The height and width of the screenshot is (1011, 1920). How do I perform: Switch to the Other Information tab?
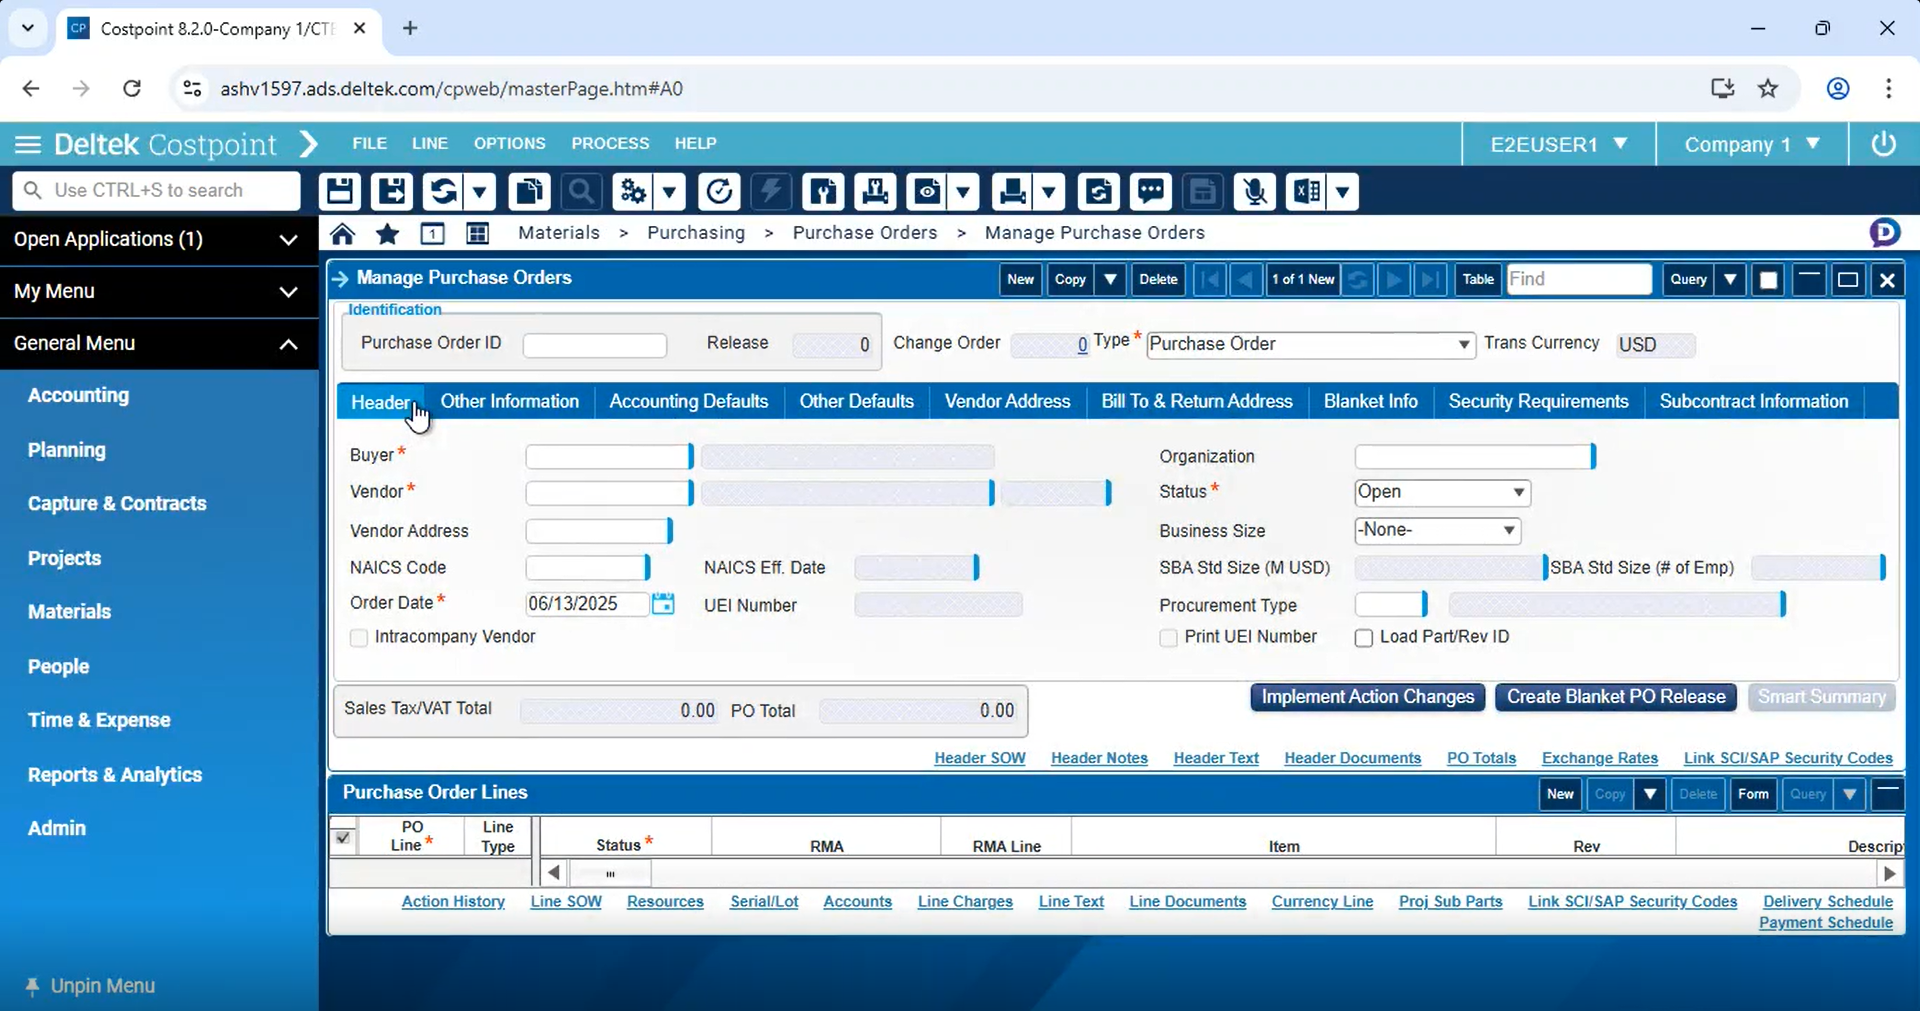[509, 401]
